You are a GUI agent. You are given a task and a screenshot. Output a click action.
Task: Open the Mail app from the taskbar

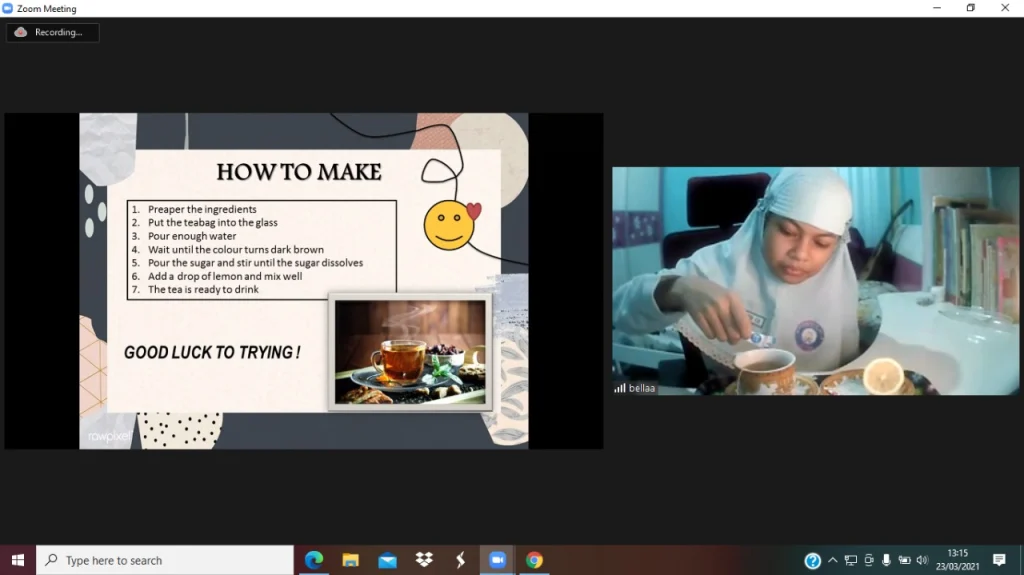point(387,560)
